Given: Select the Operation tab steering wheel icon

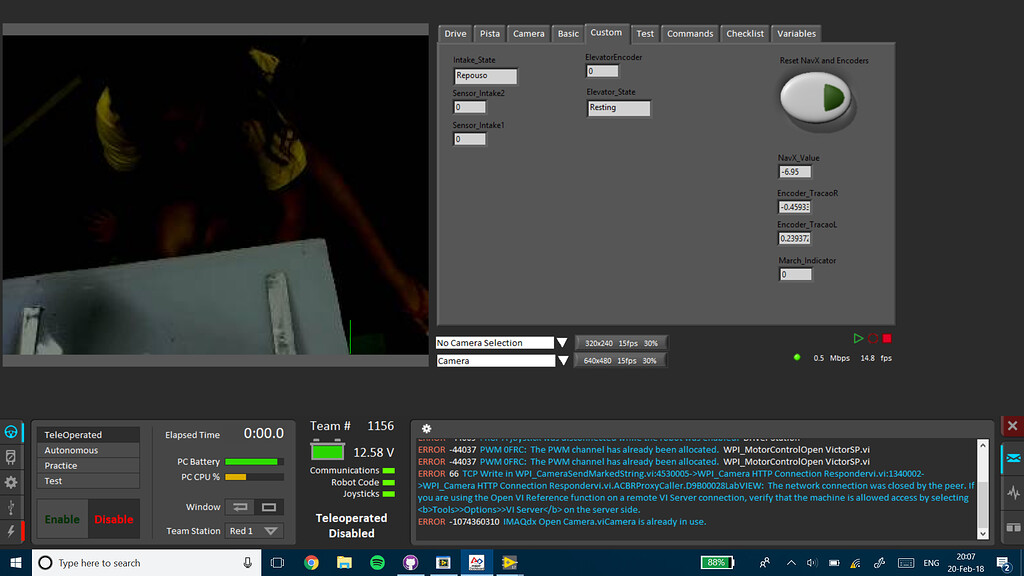Looking at the screenshot, I should (x=12, y=434).
